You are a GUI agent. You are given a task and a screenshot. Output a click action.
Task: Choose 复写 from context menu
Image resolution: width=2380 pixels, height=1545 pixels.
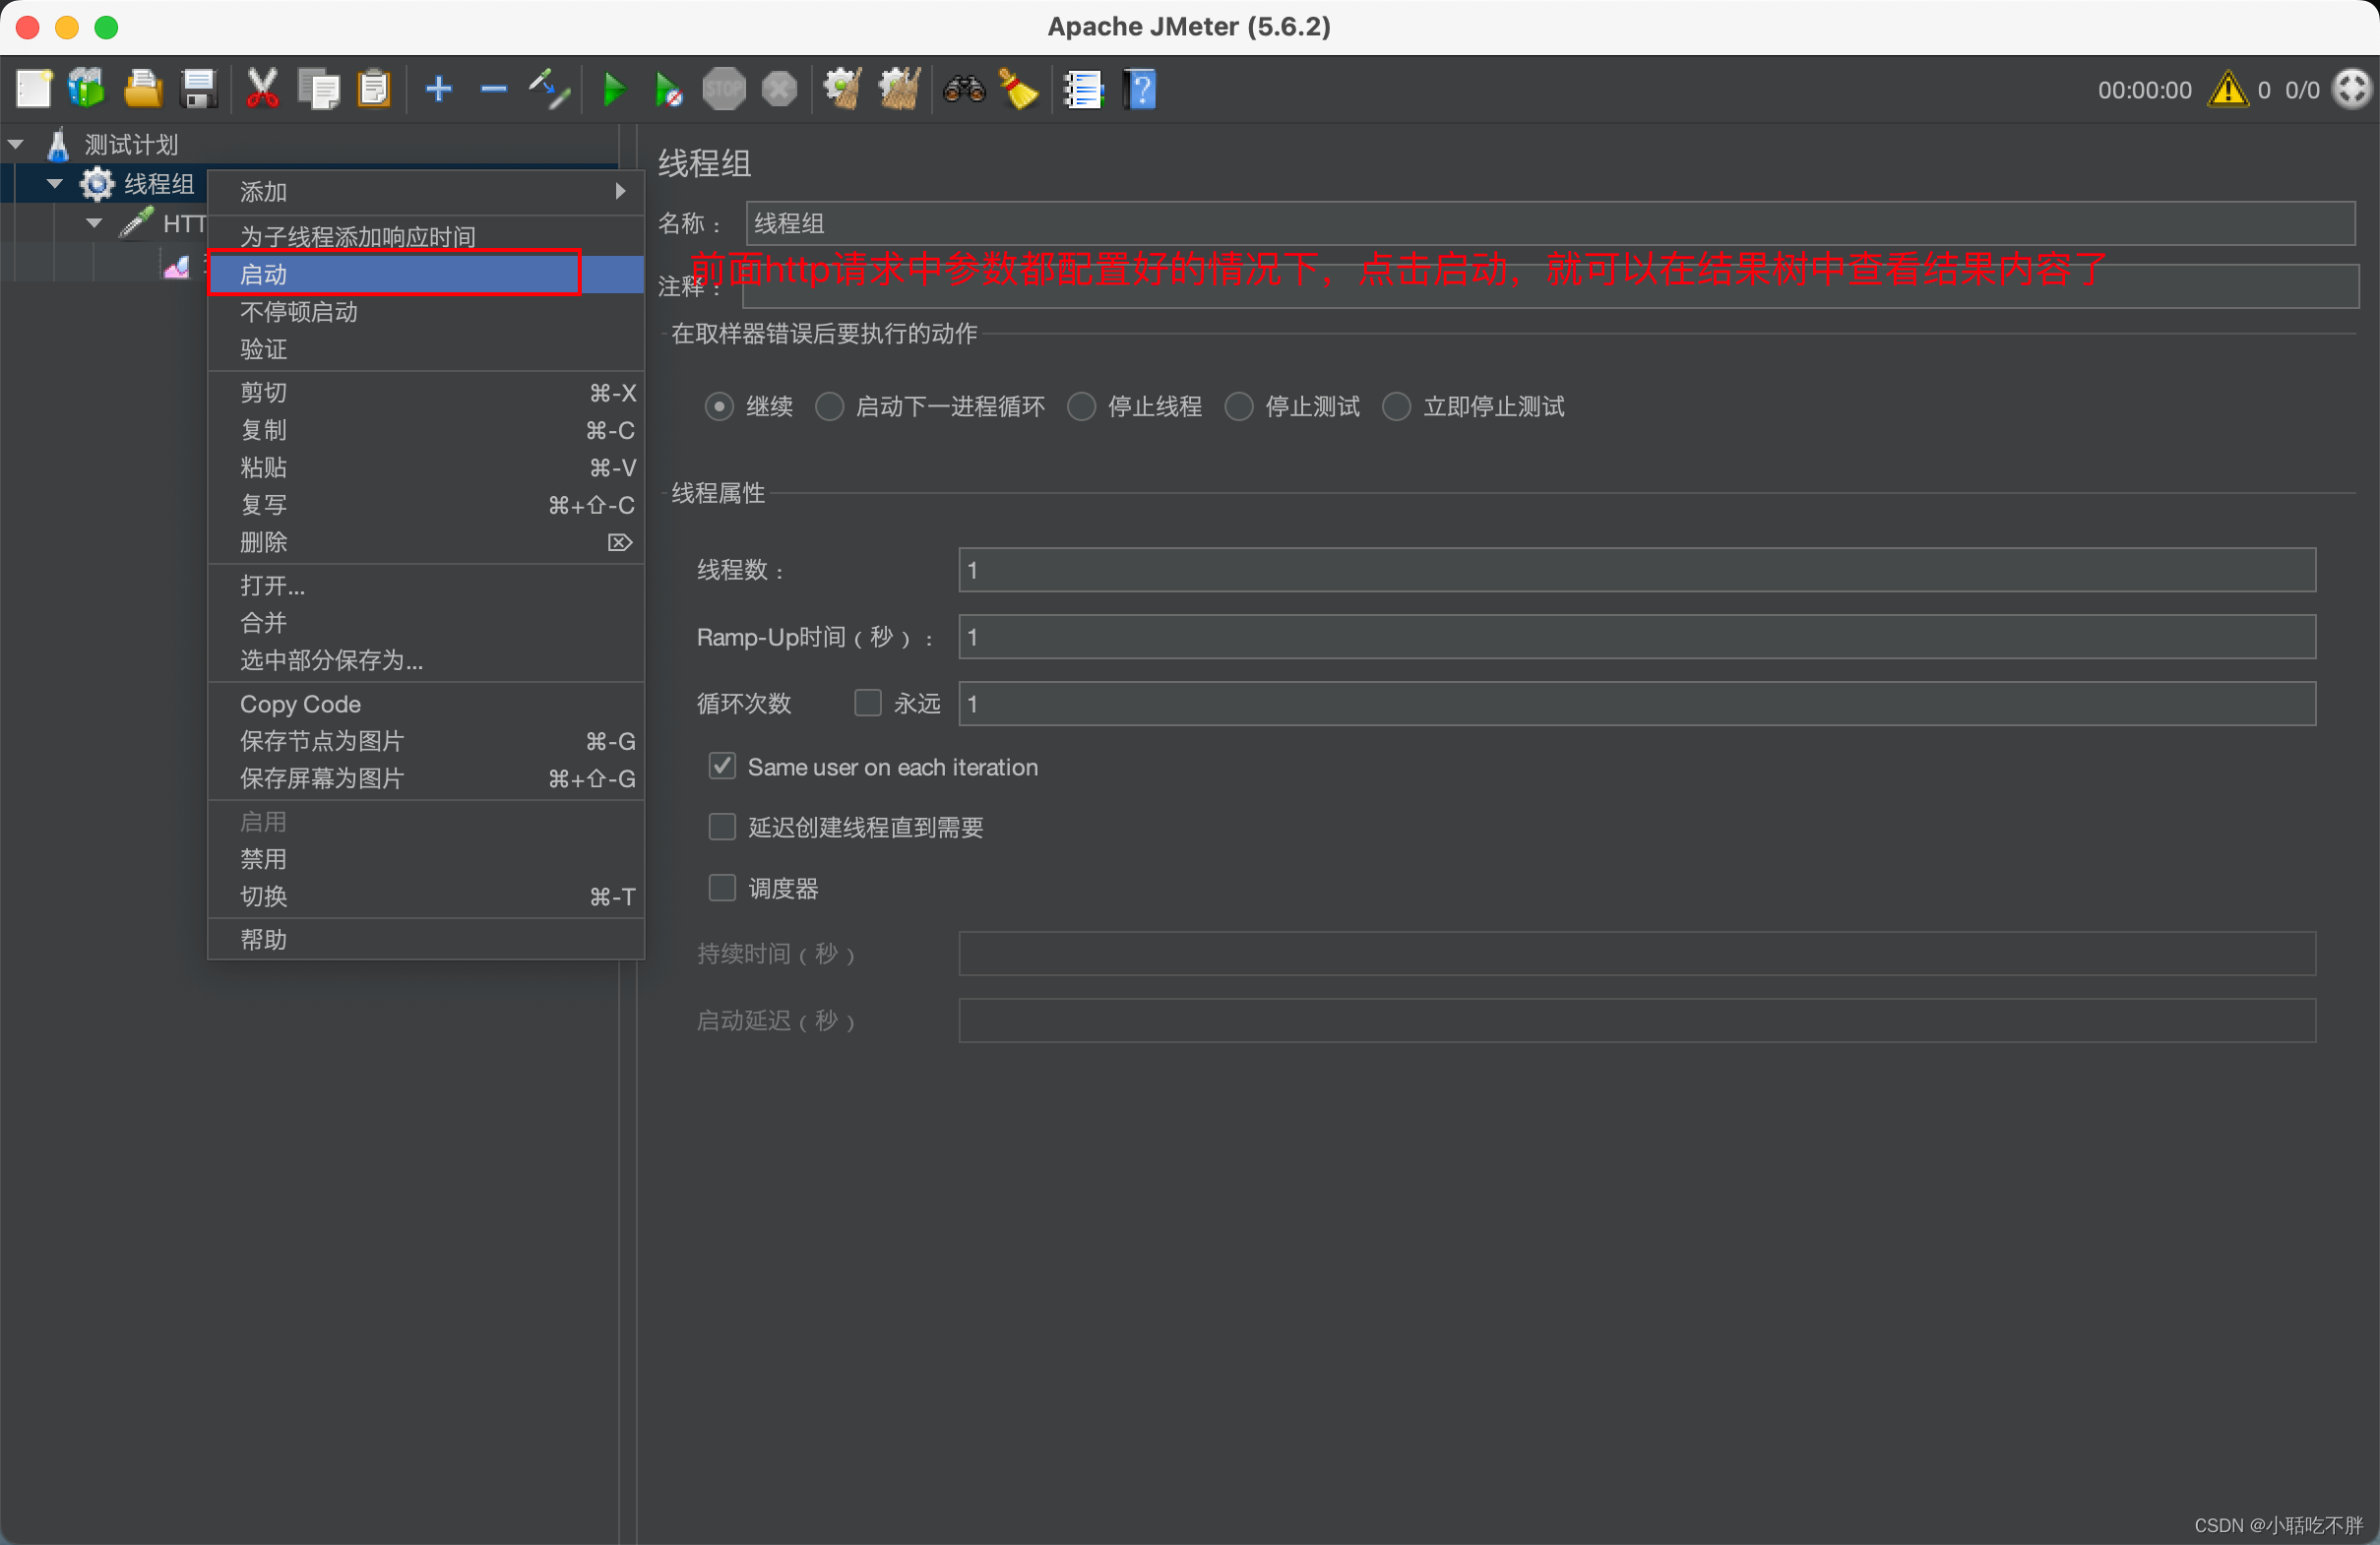425,505
